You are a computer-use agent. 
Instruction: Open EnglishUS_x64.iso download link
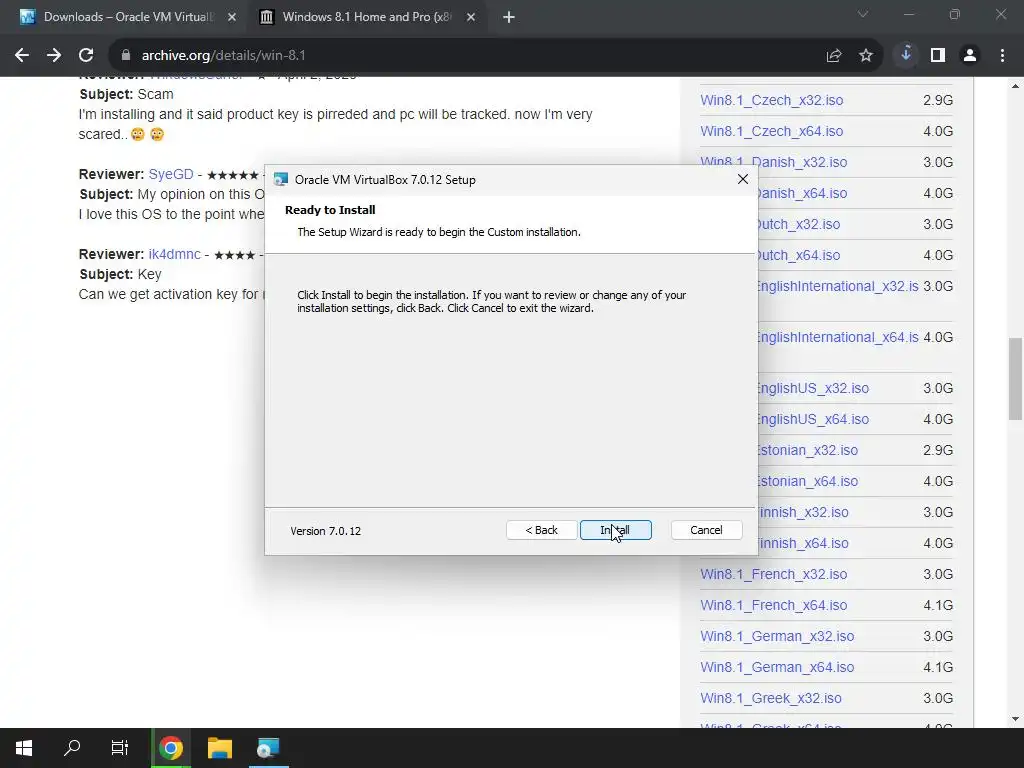click(x=813, y=419)
